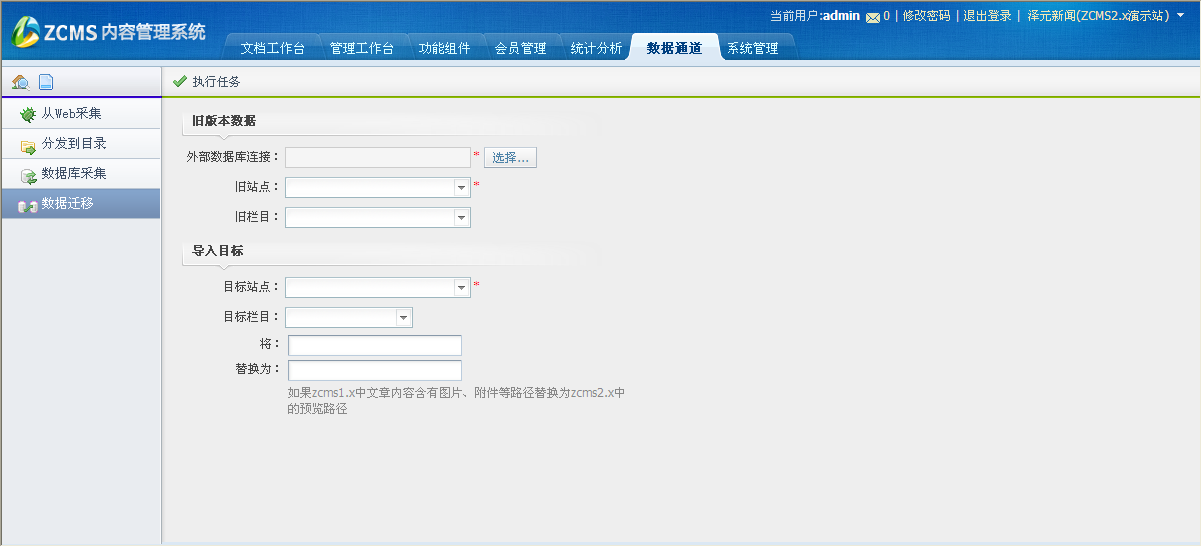Screen dimensions: 1202x547
Task: Click the migration icon beside 数据迁移
Action: [28, 205]
